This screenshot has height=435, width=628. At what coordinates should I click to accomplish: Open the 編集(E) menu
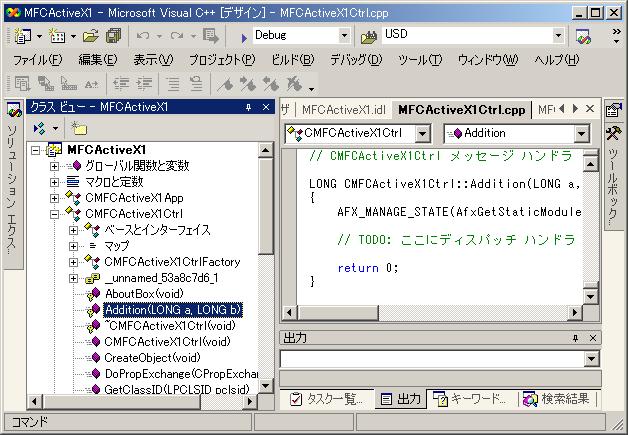tap(98, 60)
